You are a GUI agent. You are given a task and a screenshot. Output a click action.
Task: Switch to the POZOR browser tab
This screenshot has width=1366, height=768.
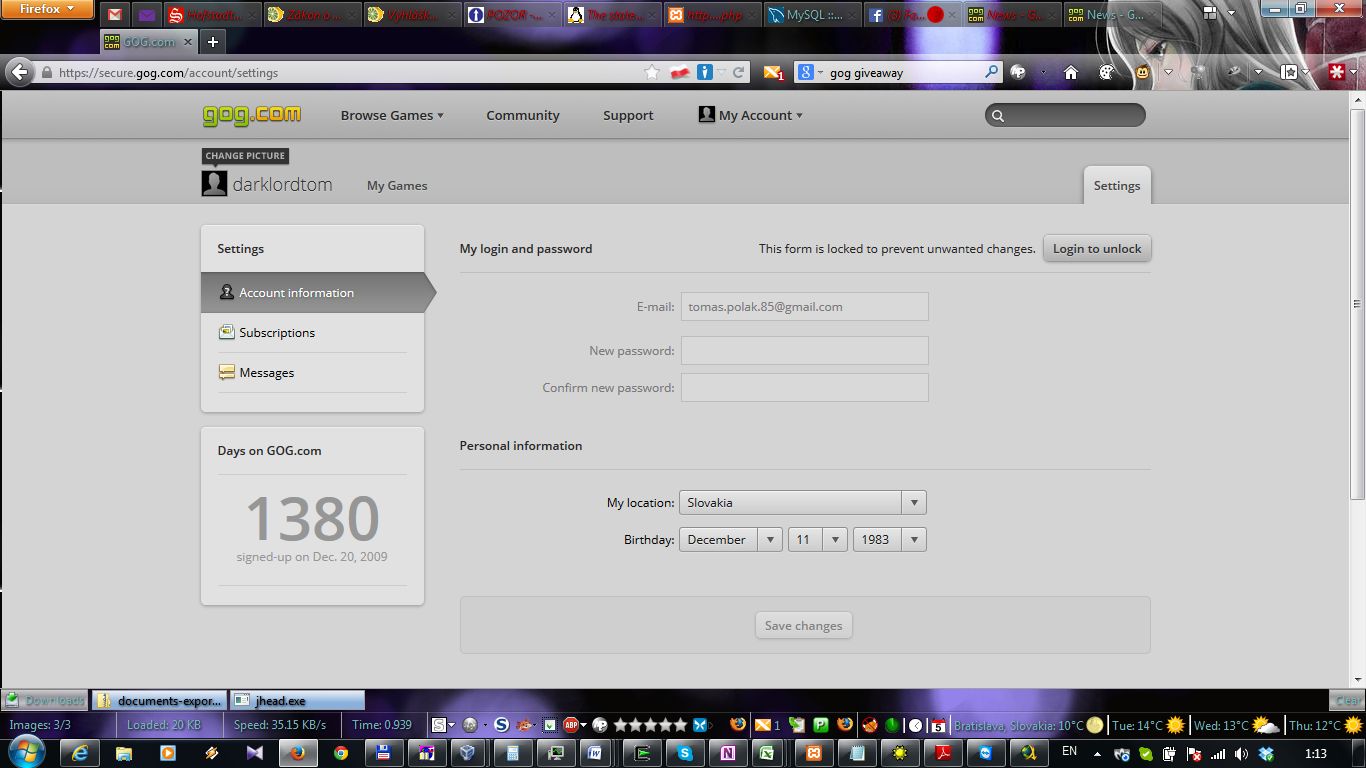[510, 15]
